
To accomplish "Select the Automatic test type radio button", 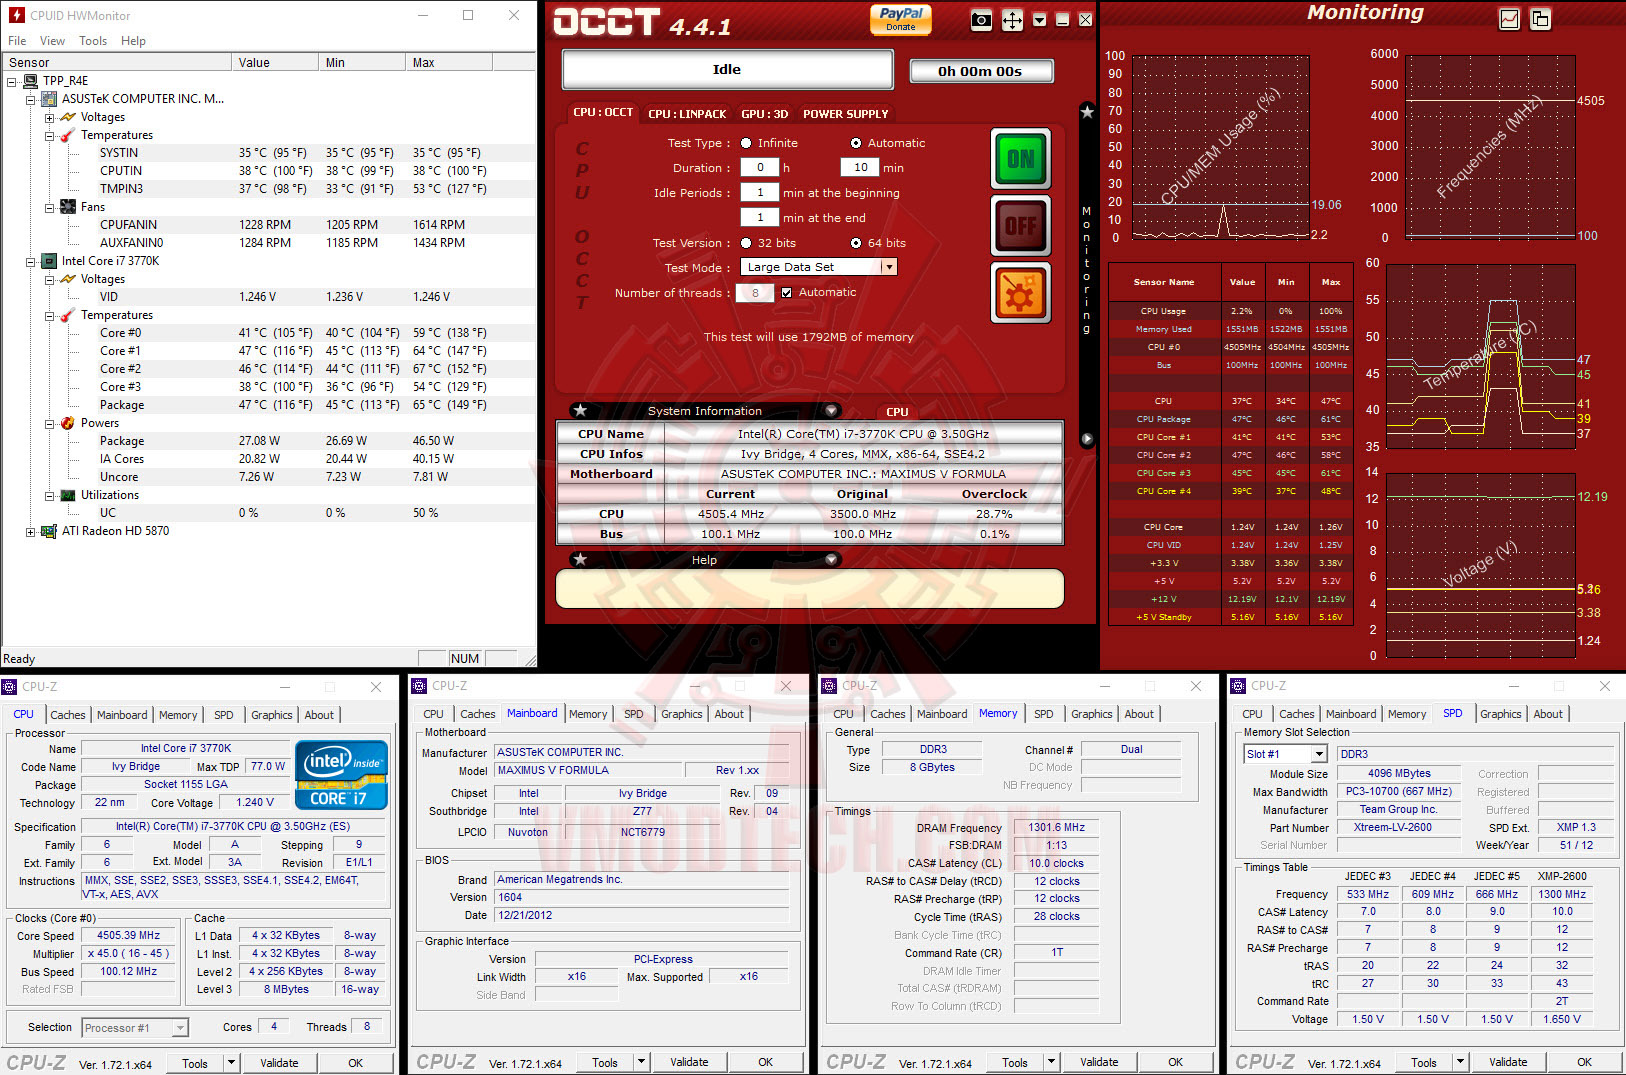I will pos(856,143).
